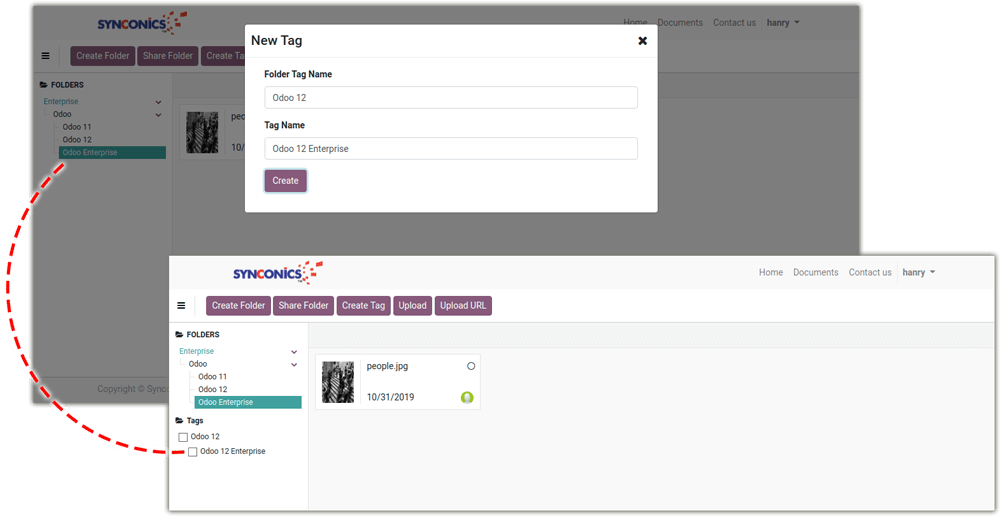Image resolution: width=1000 pixels, height=516 pixels.
Task: Select Odoo 11 folder in lower window tree
Action: pyautogui.click(x=214, y=377)
